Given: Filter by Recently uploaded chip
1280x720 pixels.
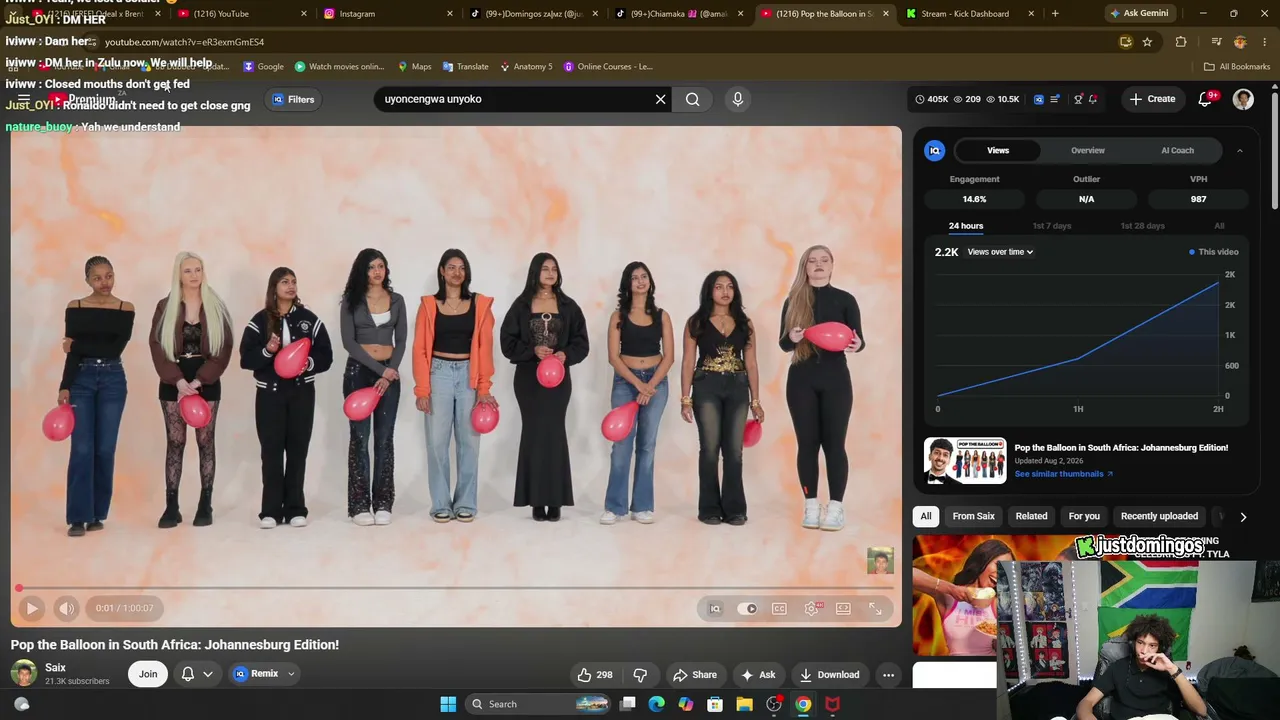Looking at the screenshot, I should click(x=1159, y=516).
